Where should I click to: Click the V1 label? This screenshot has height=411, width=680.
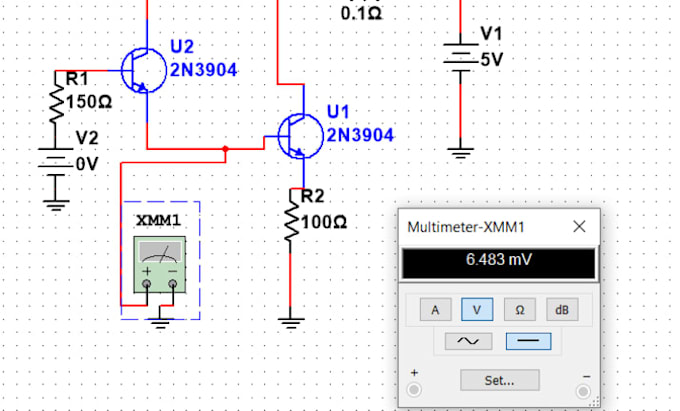(491, 33)
